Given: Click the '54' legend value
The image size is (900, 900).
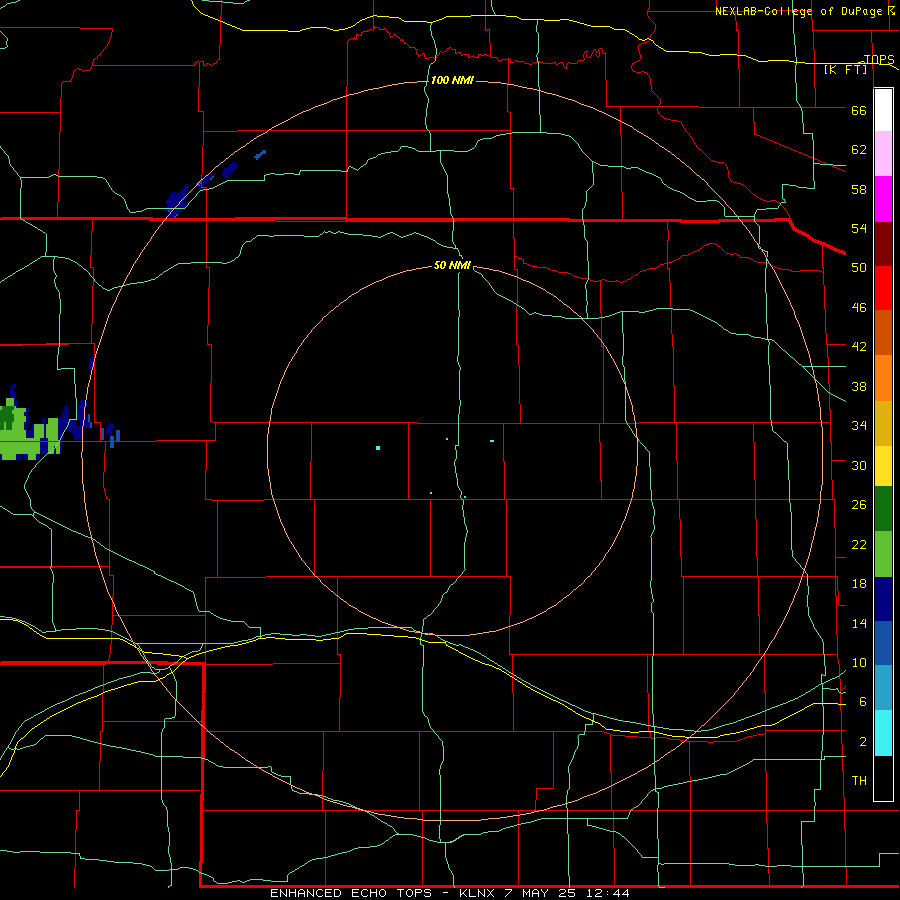Looking at the screenshot, I should (x=859, y=228).
